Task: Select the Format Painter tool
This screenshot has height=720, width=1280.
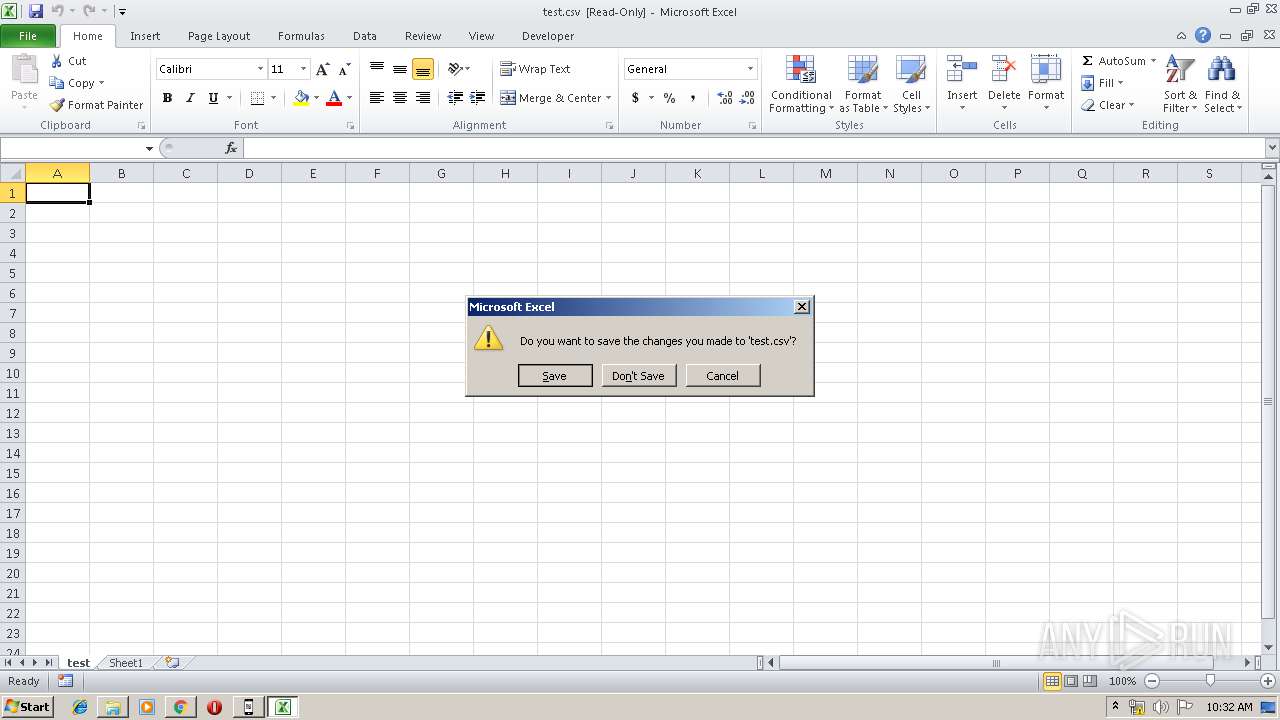Action: 97,105
